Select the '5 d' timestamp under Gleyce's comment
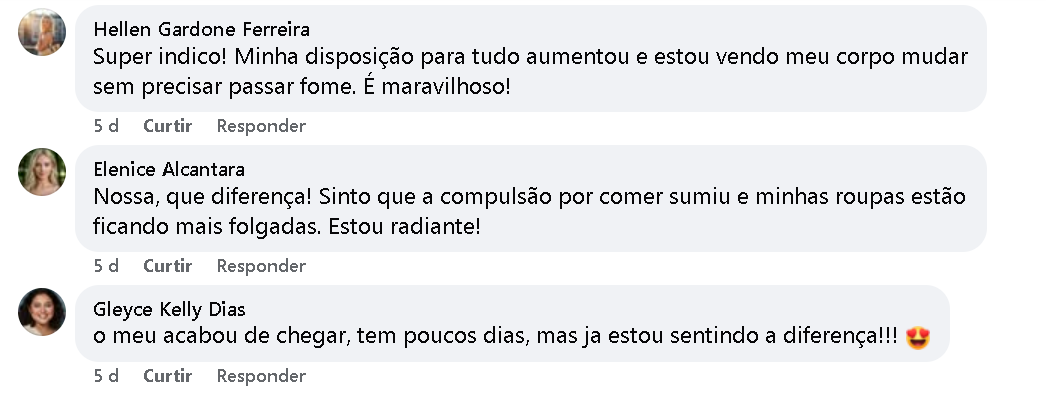Screen dimensions: 1049x395 106,376
